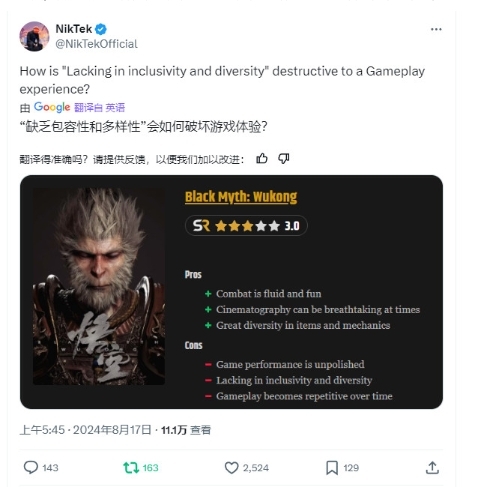
Task: Click the thumbs-down translation feedback icon
Action: coord(283,159)
